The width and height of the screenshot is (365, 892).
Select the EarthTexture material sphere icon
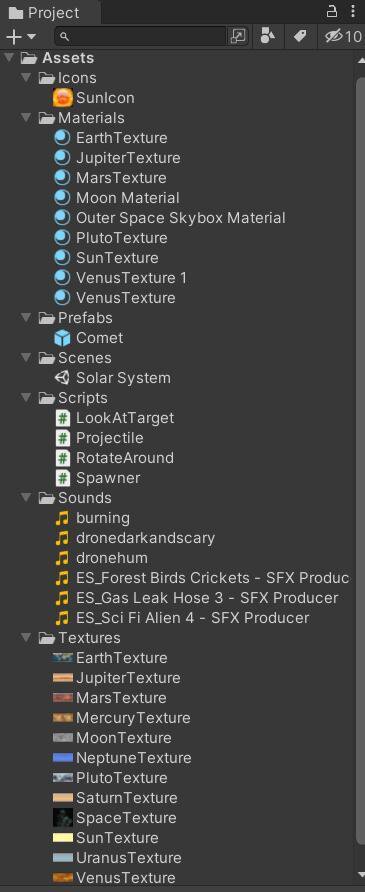point(63,138)
